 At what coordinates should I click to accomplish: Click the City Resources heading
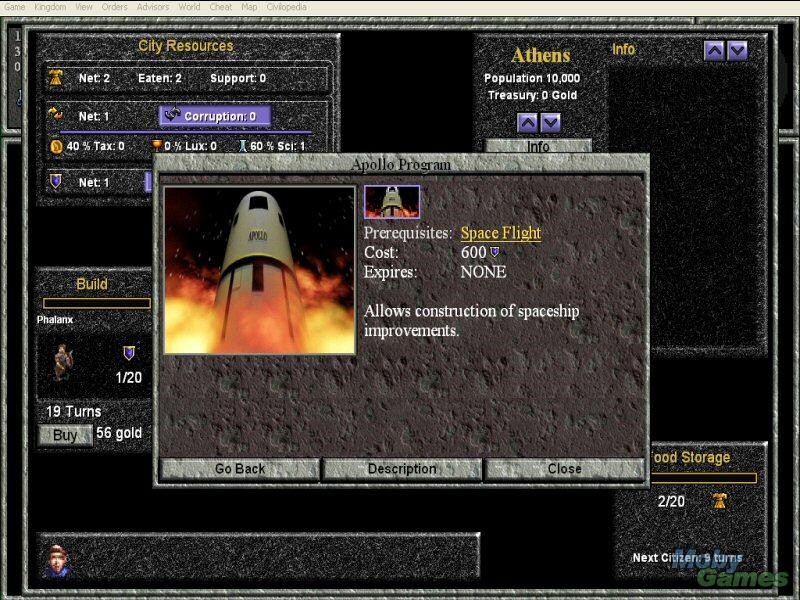tap(186, 46)
